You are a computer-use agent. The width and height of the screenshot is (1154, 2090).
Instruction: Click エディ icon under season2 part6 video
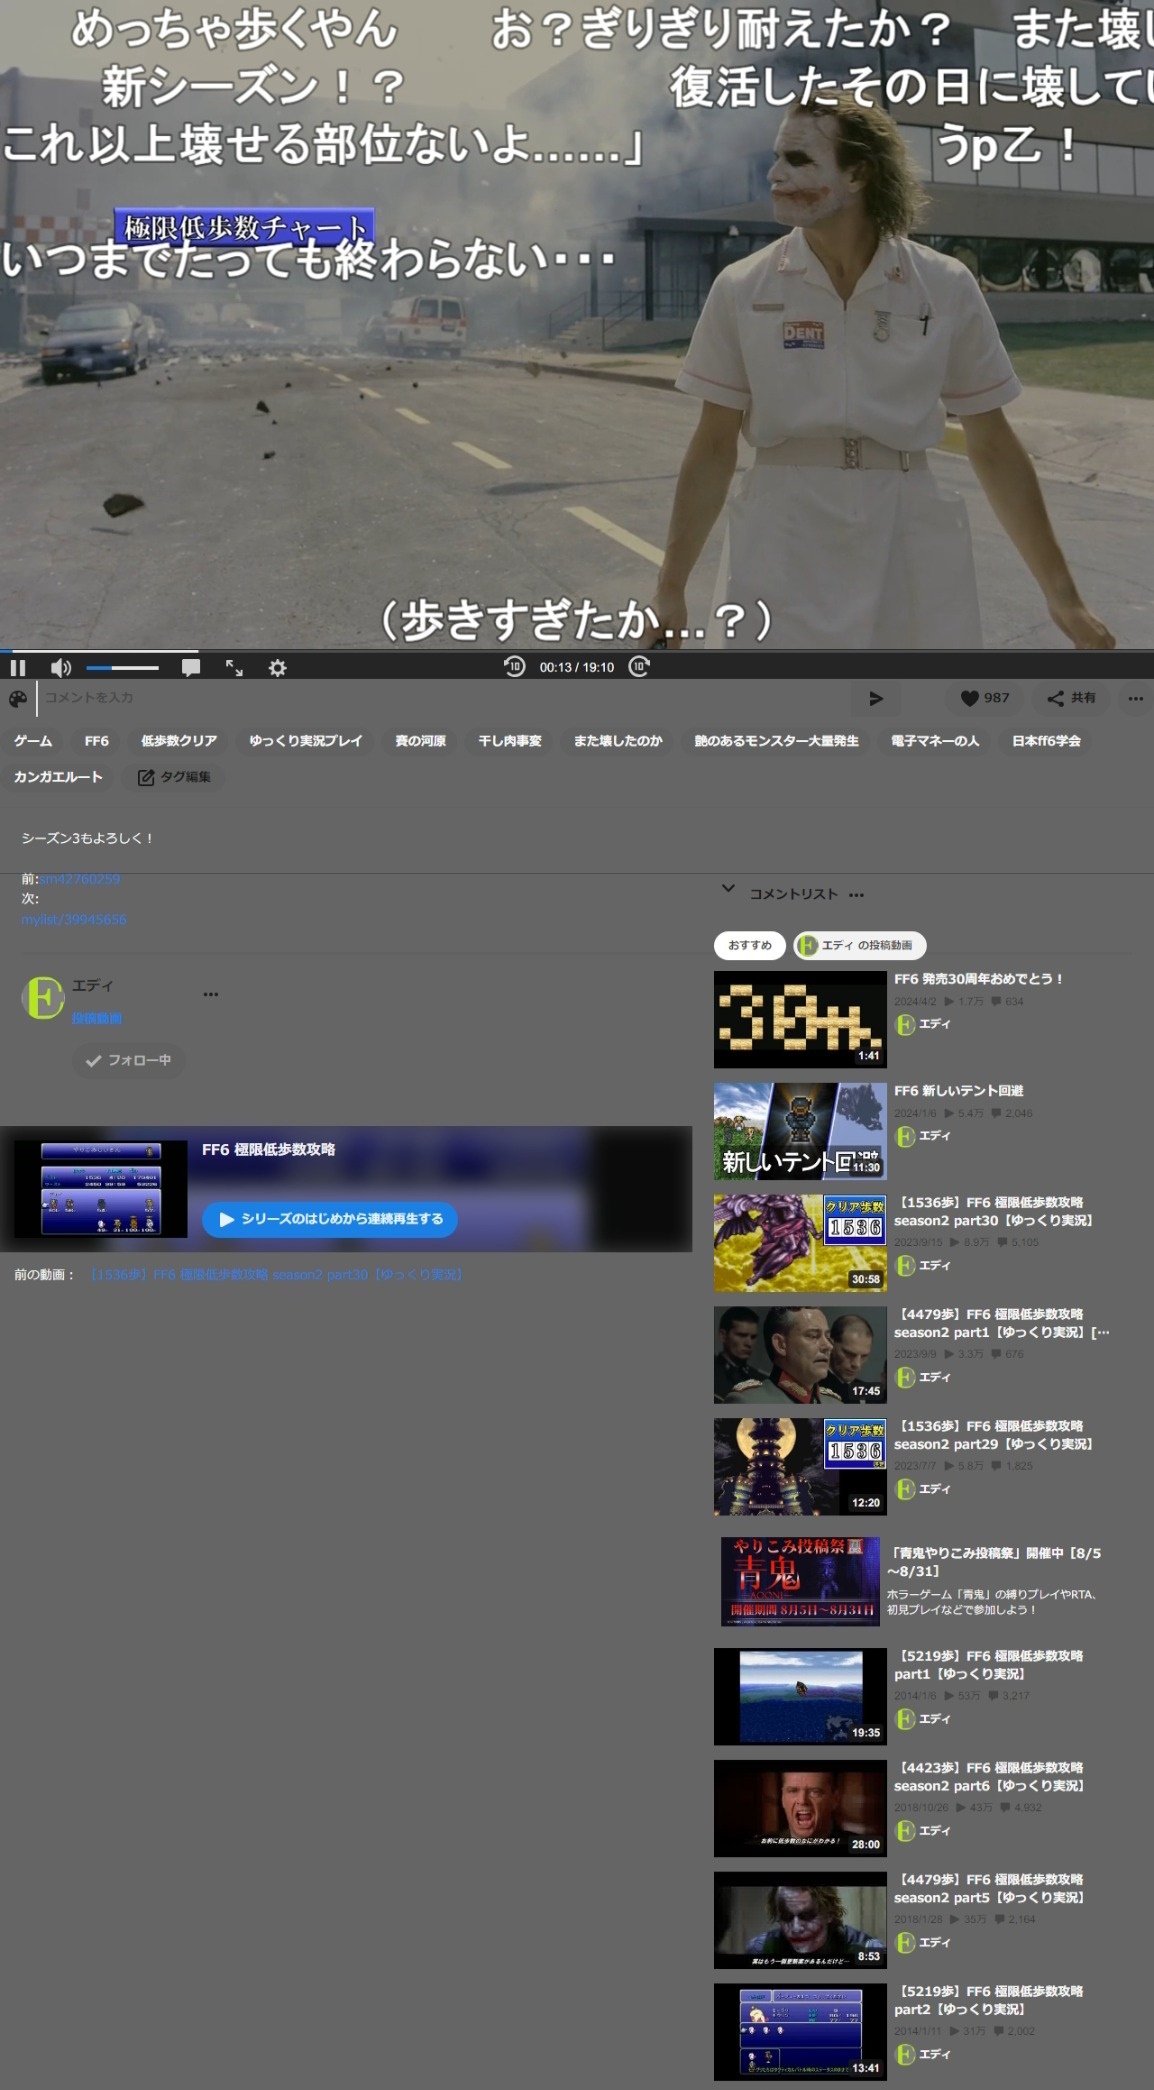[x=905, y=1831]
